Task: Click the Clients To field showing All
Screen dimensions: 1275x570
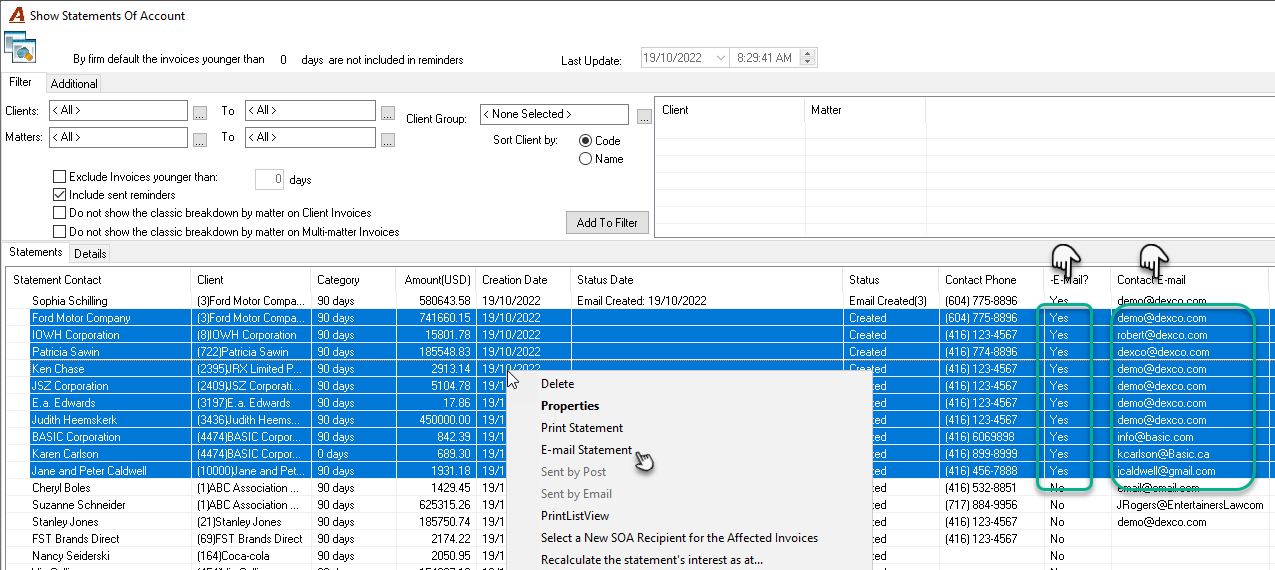Action: coord(310,110)
